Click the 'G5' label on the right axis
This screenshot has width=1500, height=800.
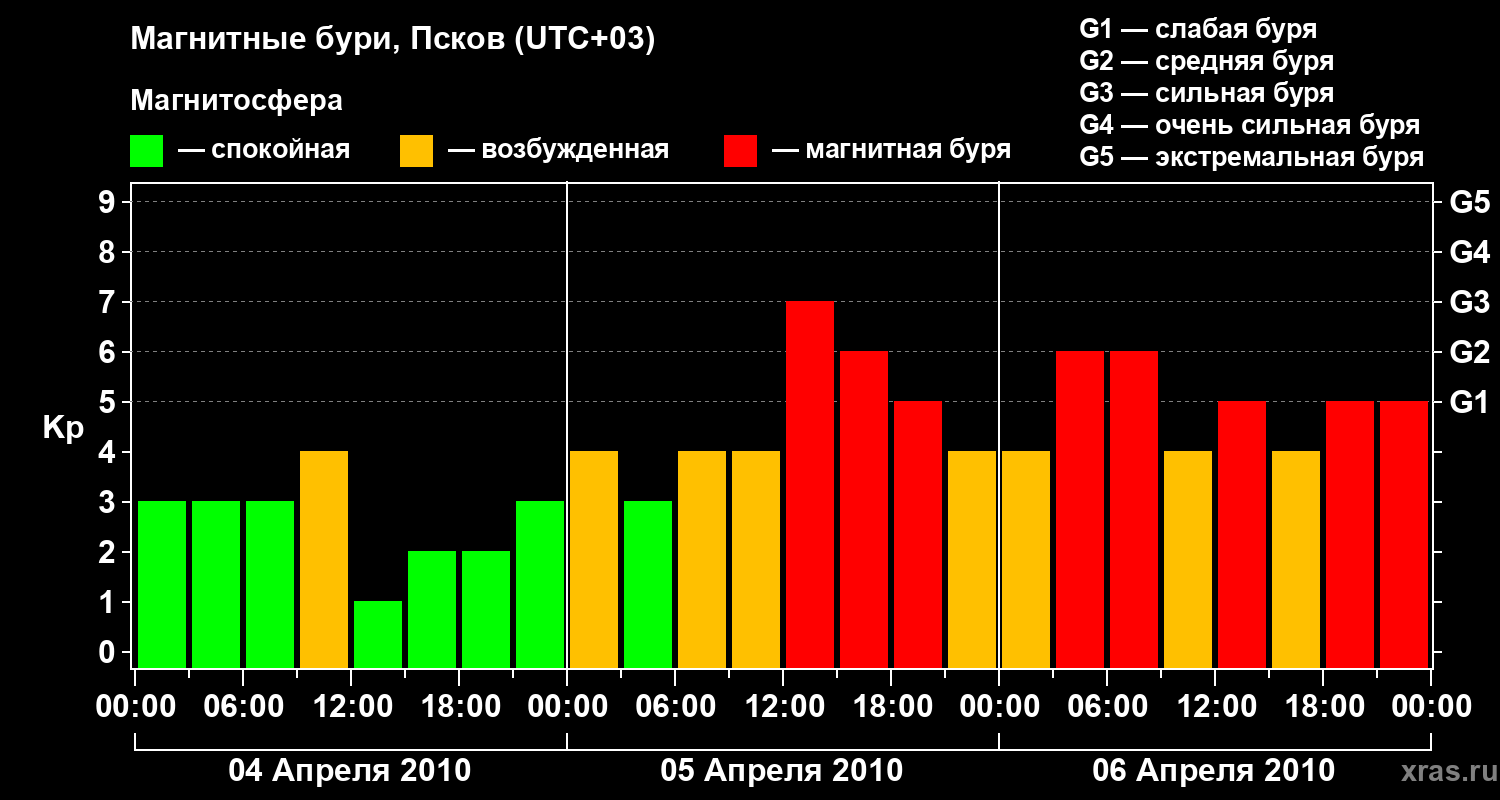coord(1470,202)
